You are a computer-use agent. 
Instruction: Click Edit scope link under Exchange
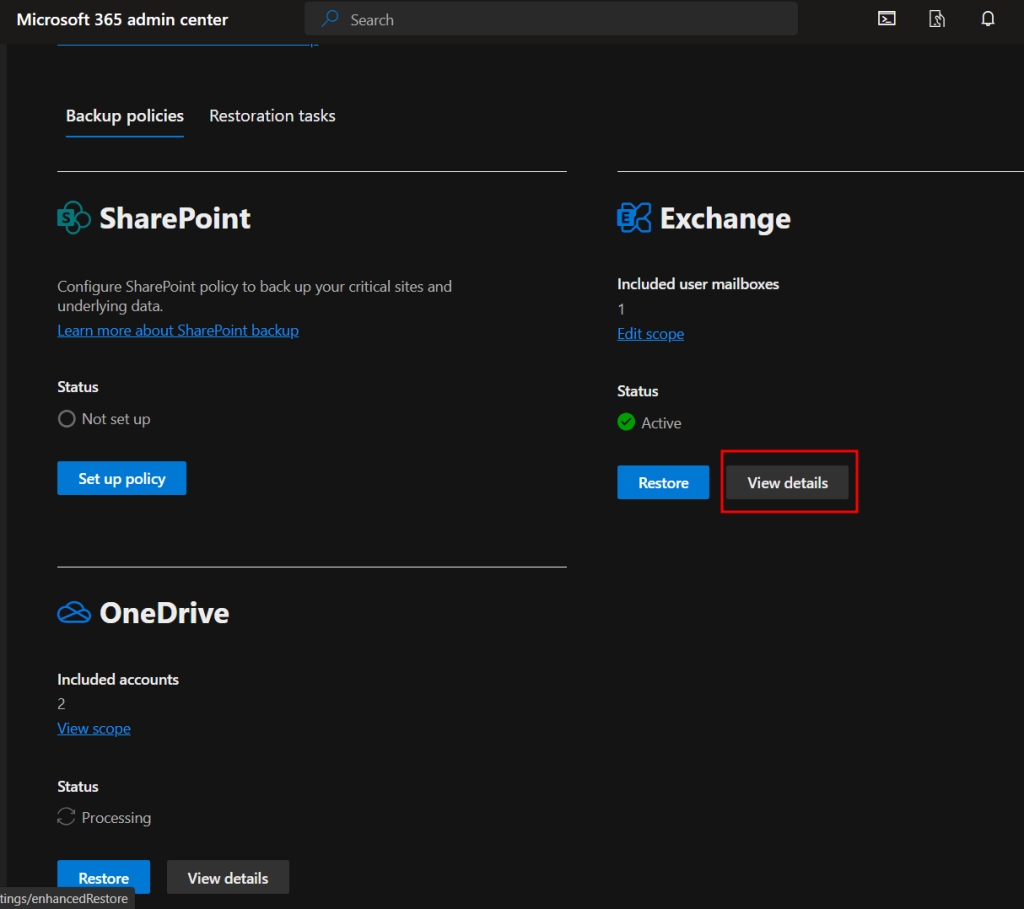pyautogui.click(x=650, y=334)
